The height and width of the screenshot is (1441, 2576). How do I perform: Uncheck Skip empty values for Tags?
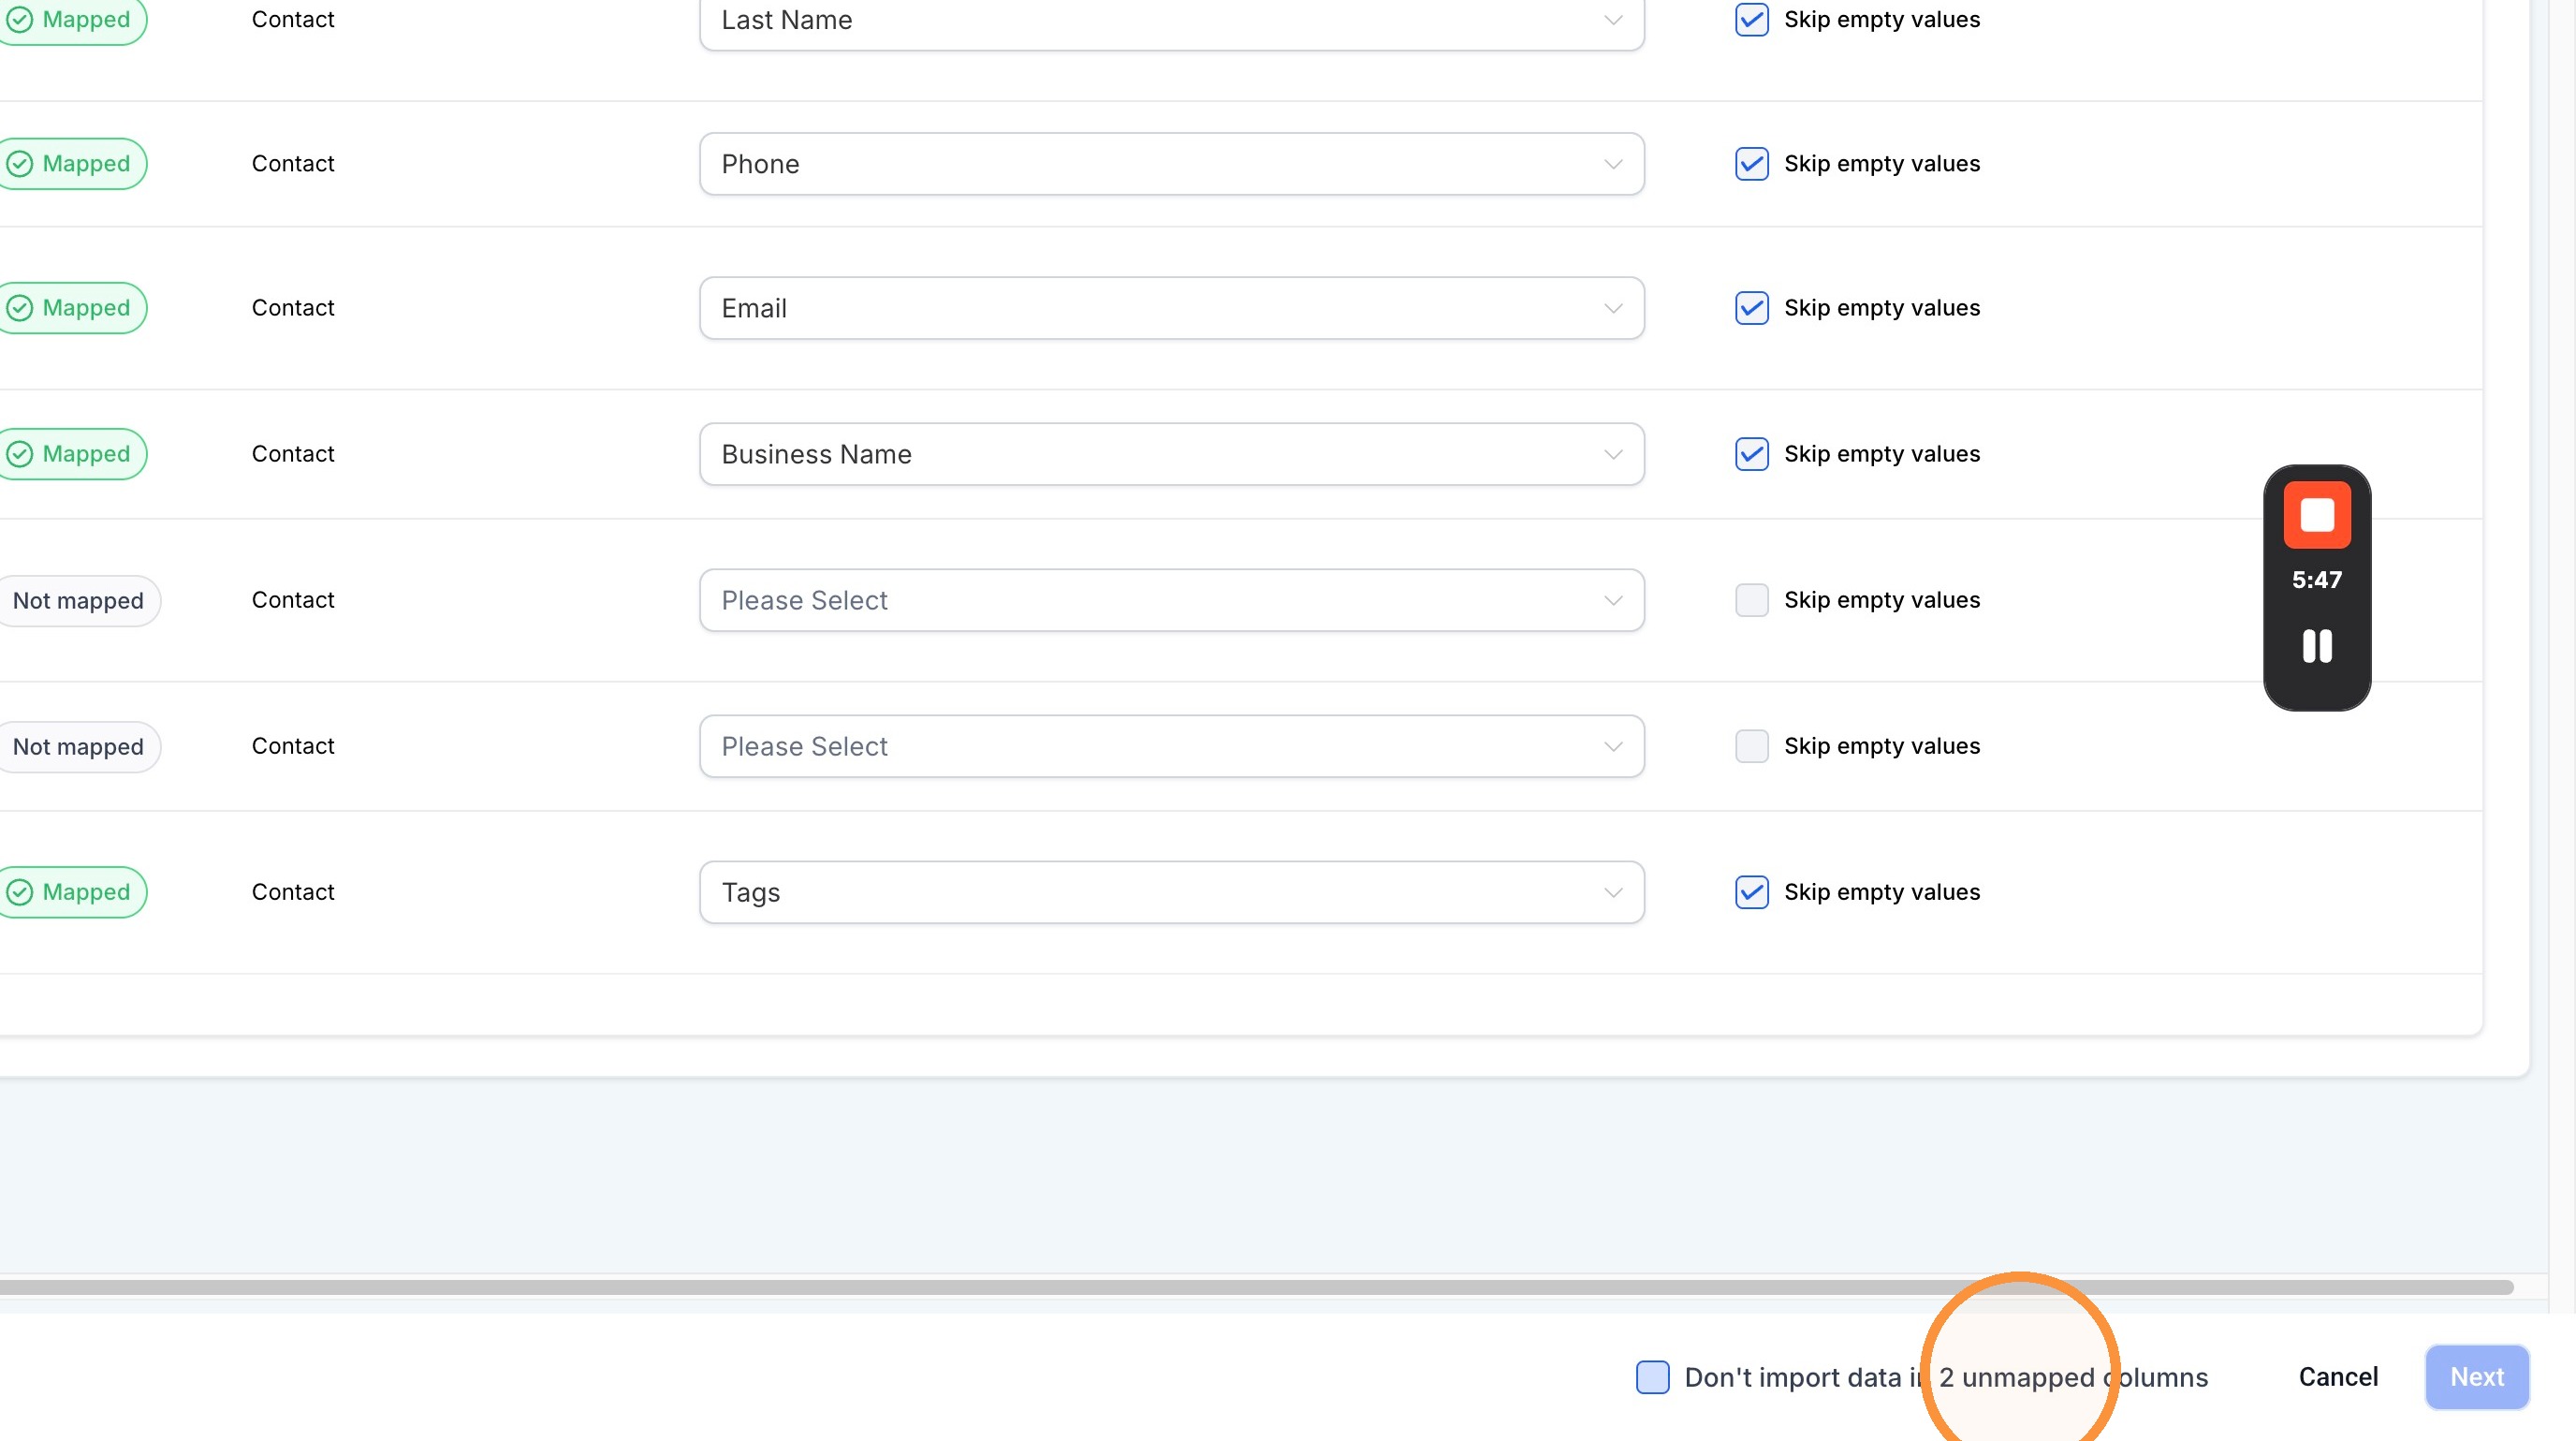point(1751,892)
